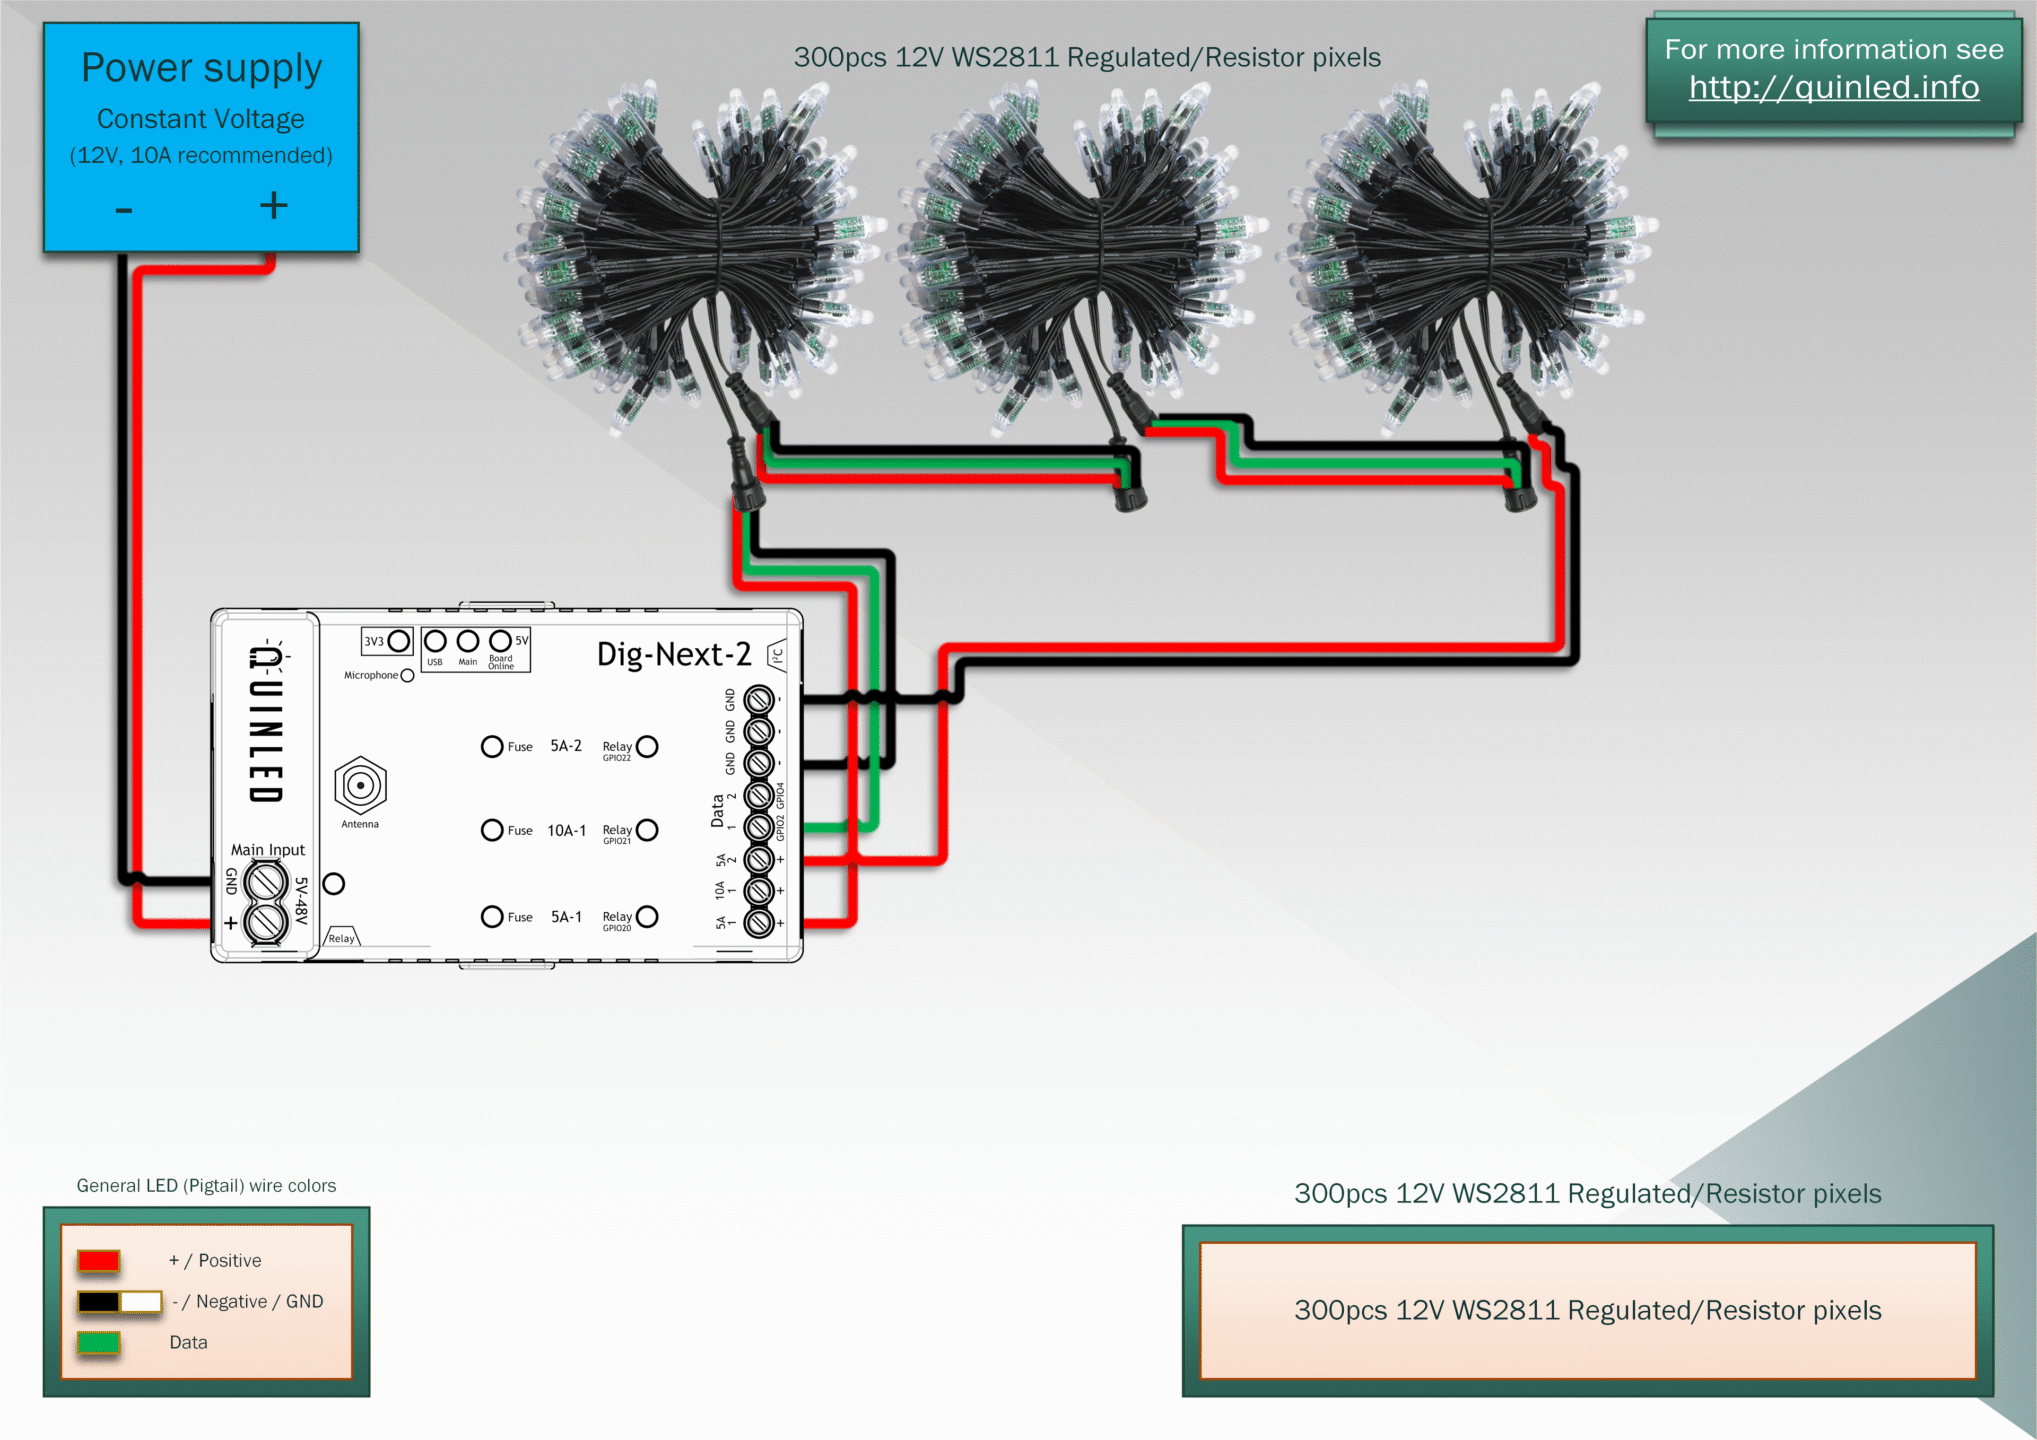
Task: Click the blue Power supply box
Action: click(201, 137)
